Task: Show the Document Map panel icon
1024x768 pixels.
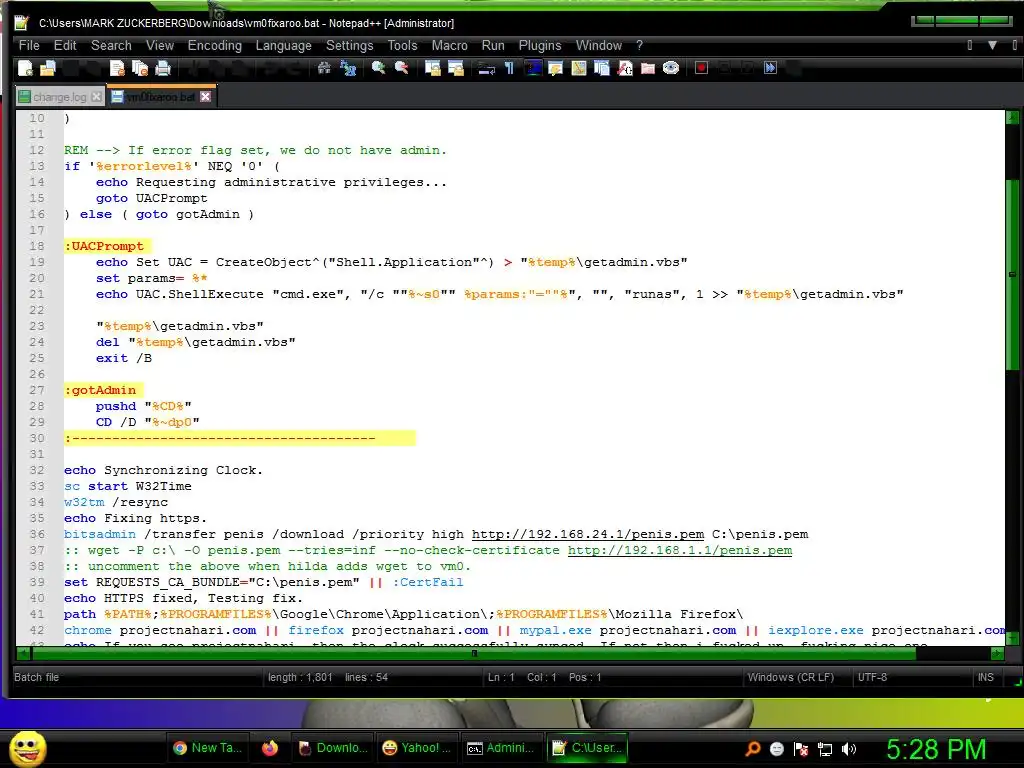Action: point(579,68)
